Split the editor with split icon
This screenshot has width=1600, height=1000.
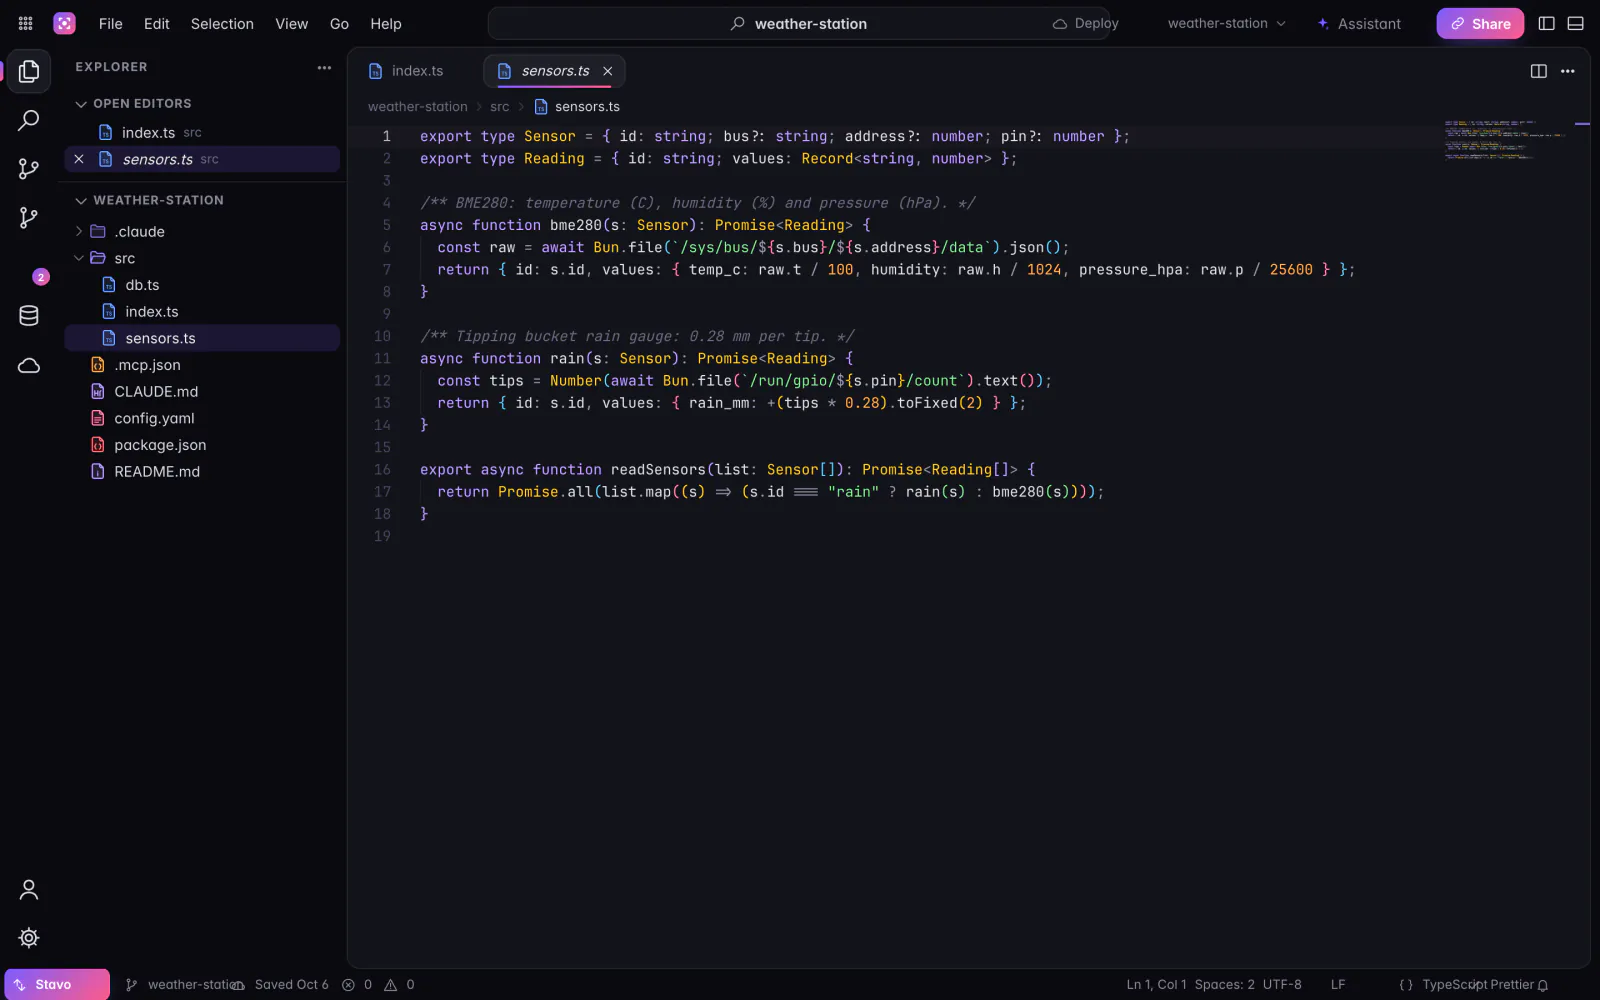[x=1539, y=71]
